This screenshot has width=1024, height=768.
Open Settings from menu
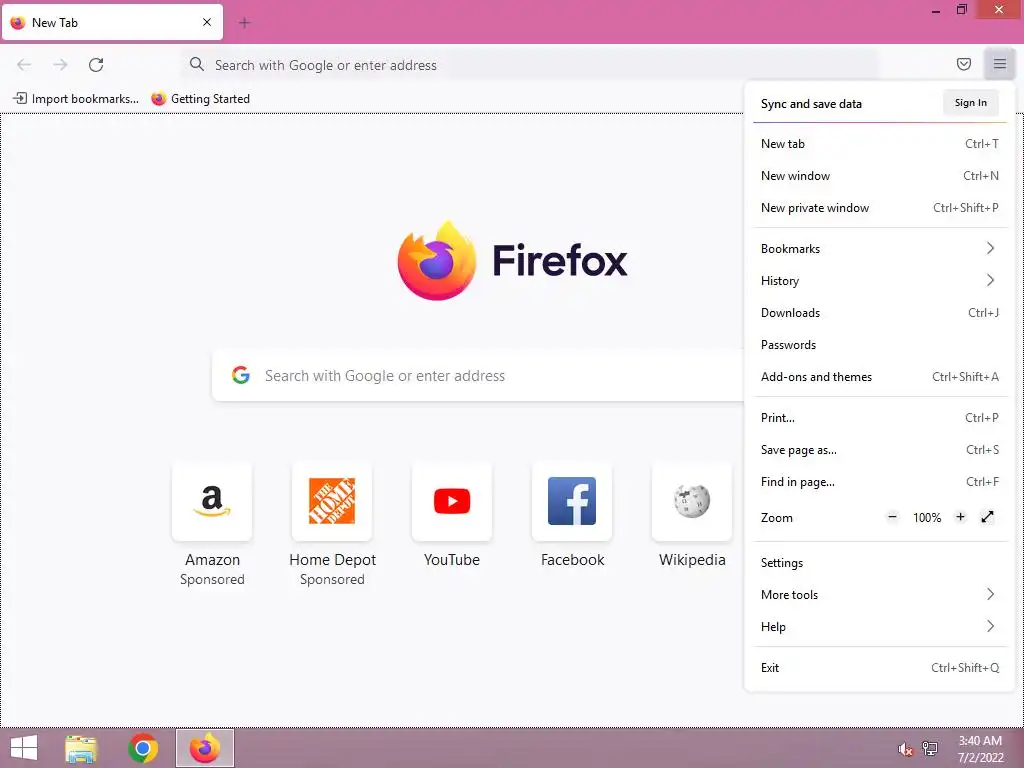coord(880,563)
